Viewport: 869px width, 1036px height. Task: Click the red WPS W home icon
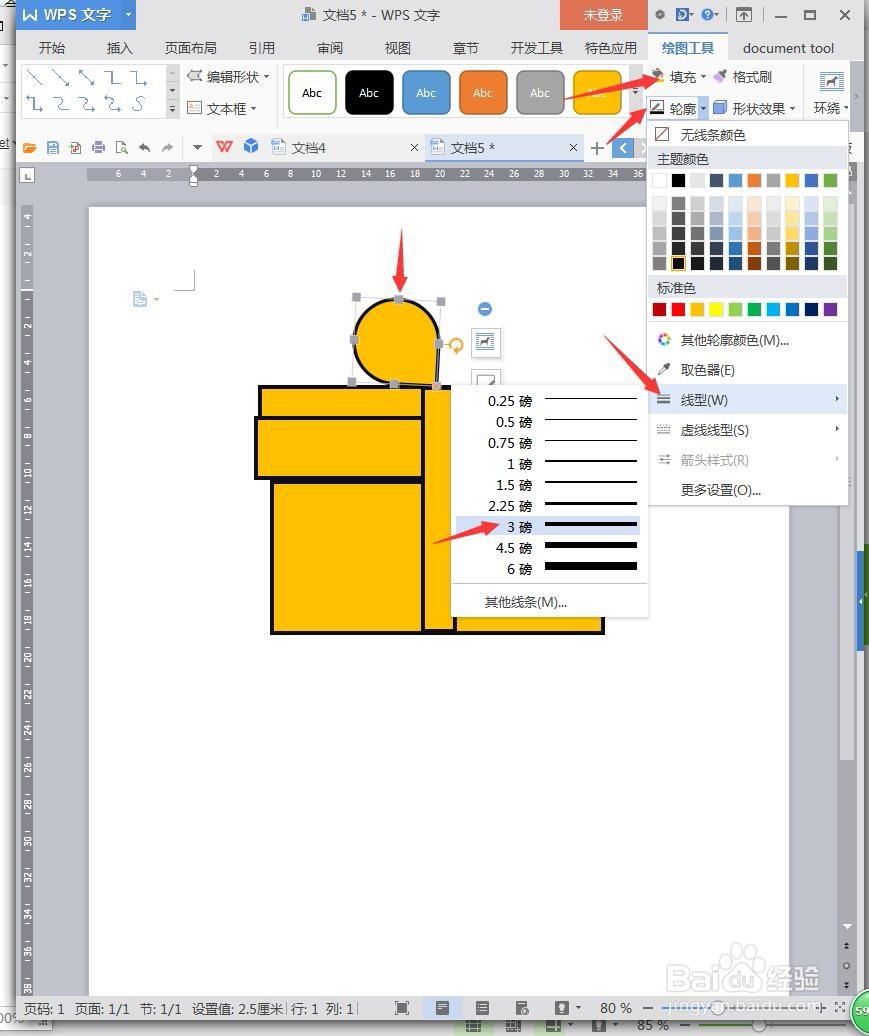[x=225, y=146]
